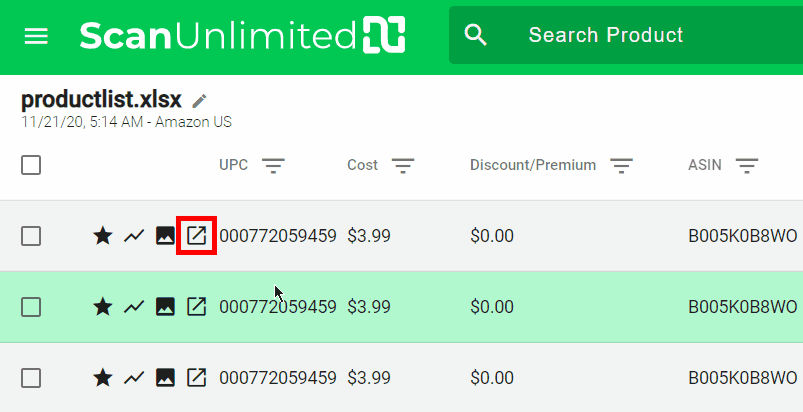803x412 pixels.
Task: Open the ASIN column filter
Action: [747, 165]
